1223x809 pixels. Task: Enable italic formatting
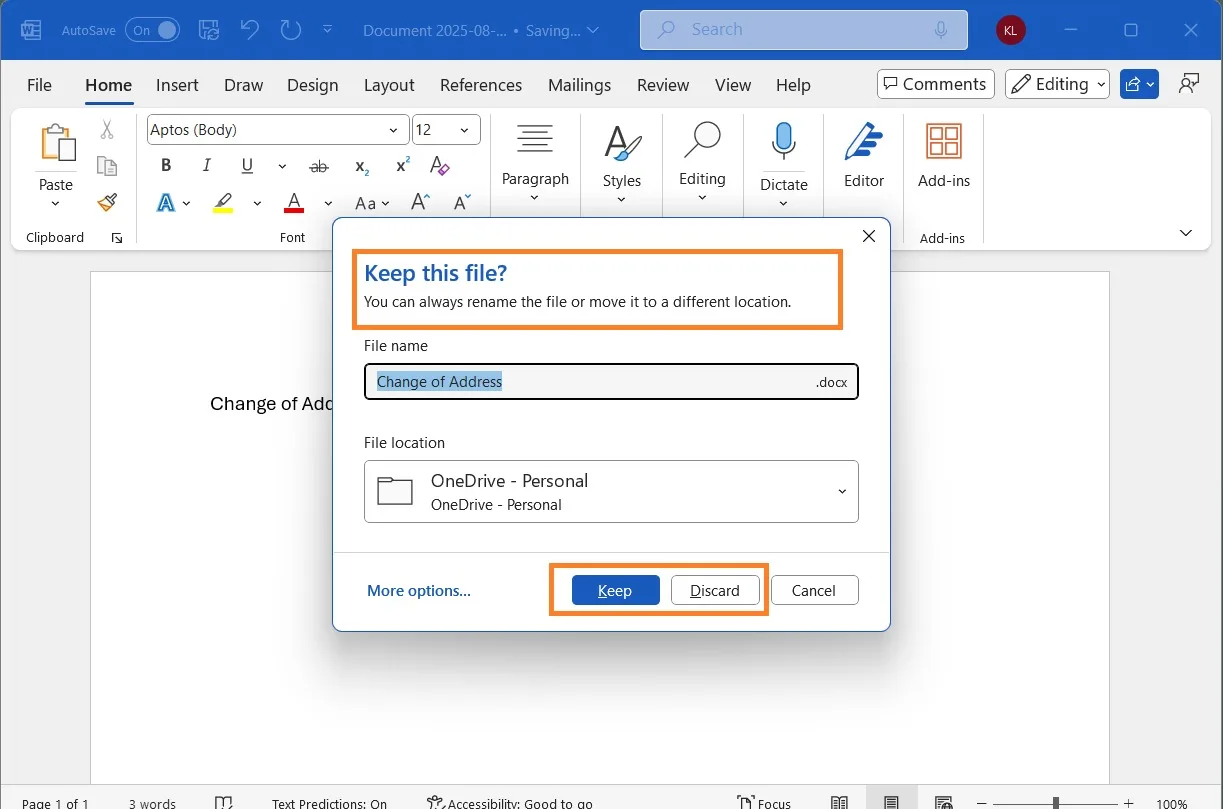[x=206, y=165]
